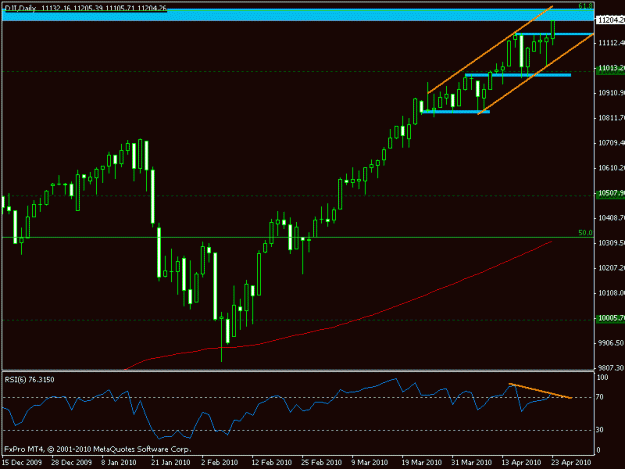Image resolution: width=625 pixels, height=469 pixels.
Task: Click the 31 Mar 2010 date label
Action: point(472,463)
